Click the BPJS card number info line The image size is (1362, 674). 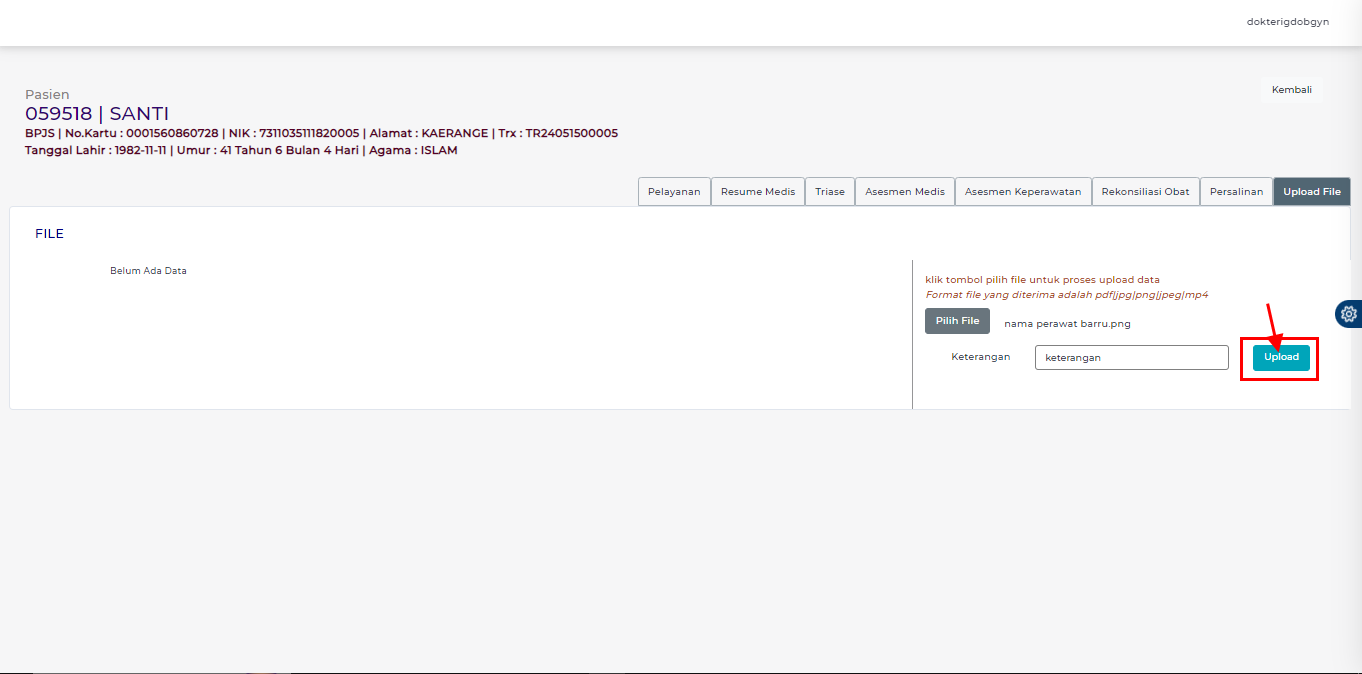(x=321, y=133)
